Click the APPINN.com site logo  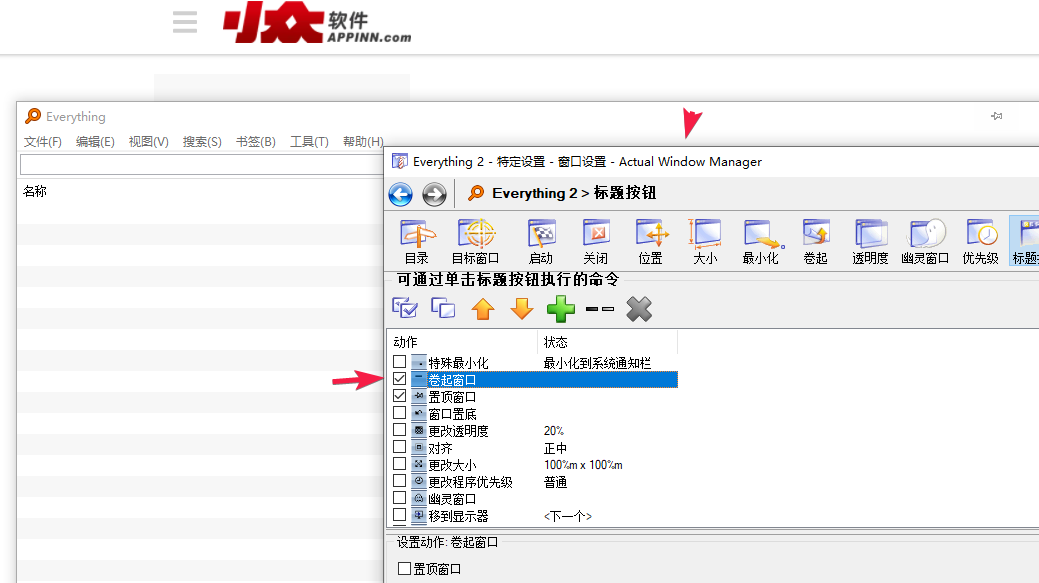[317, 23]
